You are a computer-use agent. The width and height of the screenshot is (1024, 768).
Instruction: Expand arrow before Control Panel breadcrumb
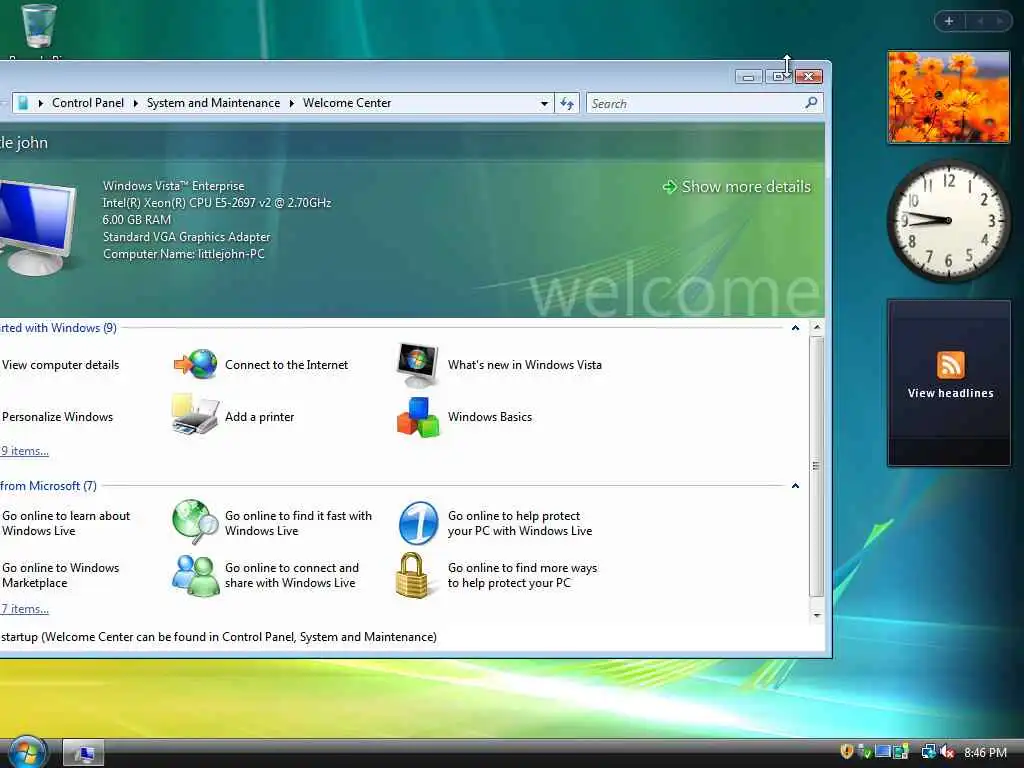click(40, 103)
